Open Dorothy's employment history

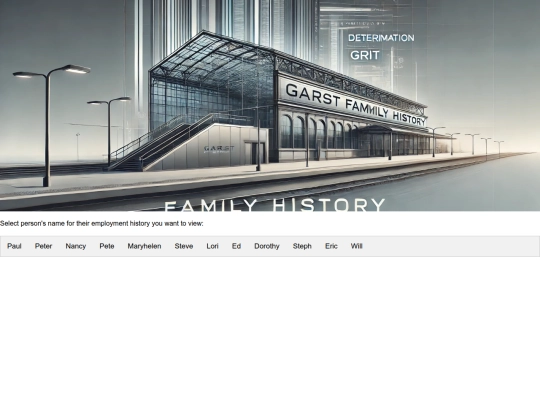click(267, 246)
